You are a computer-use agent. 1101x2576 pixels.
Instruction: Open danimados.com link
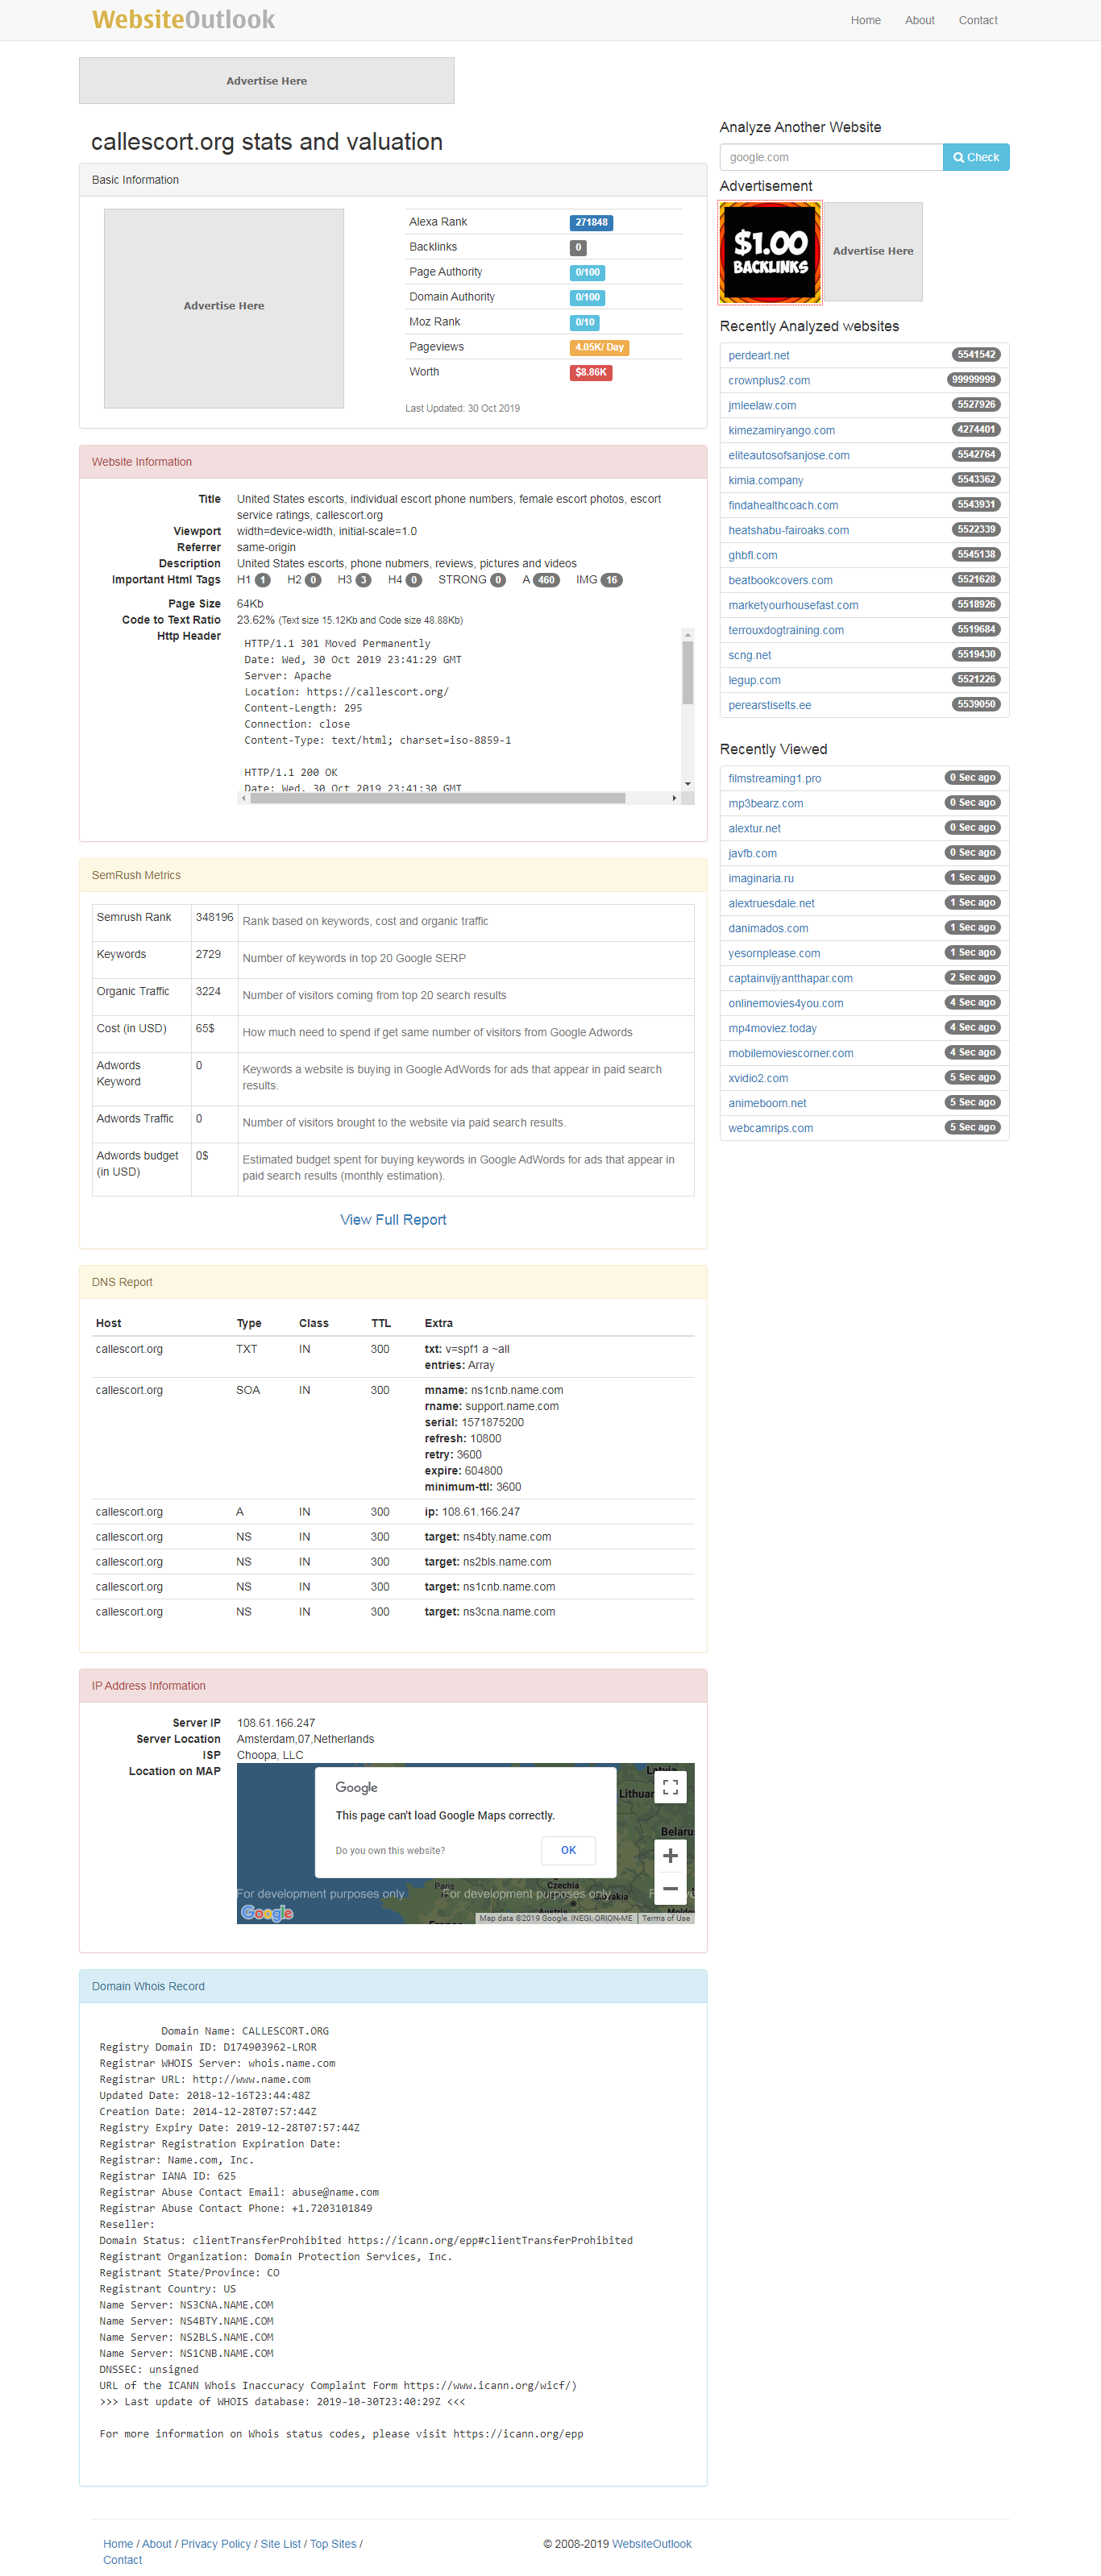(768, 928)
